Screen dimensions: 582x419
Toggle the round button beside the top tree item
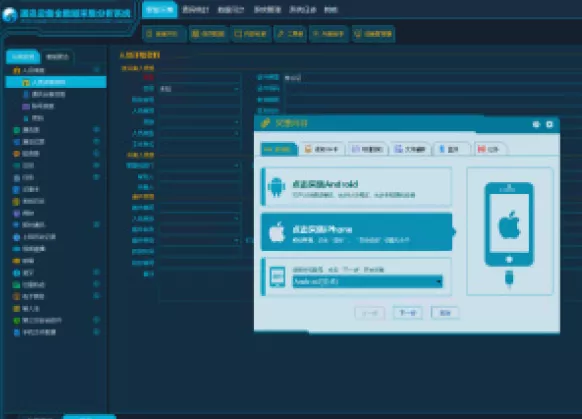point(97,70)
